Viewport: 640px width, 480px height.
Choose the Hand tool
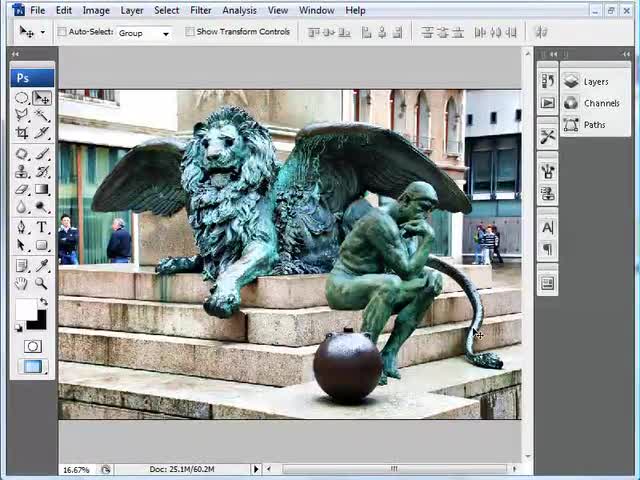(x=22, y=284)
